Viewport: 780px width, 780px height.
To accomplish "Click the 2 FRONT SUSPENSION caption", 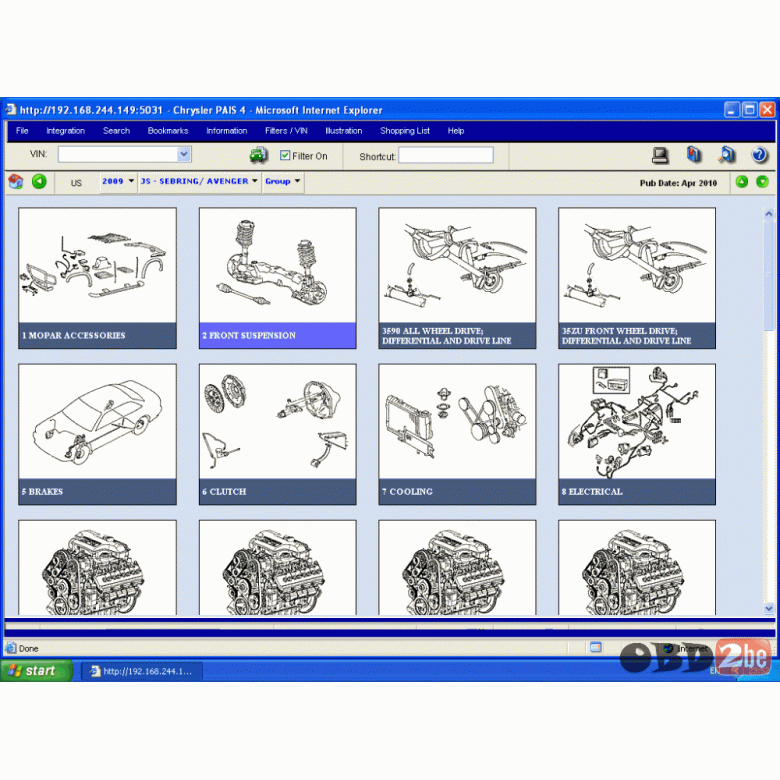I will pos(278,335).
